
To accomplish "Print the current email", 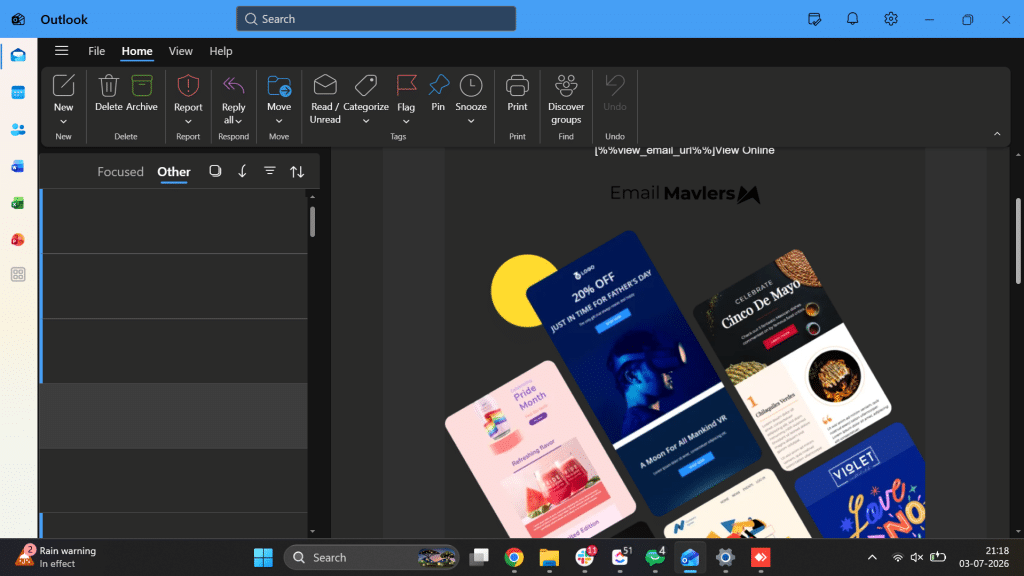I will pos(517,93).
